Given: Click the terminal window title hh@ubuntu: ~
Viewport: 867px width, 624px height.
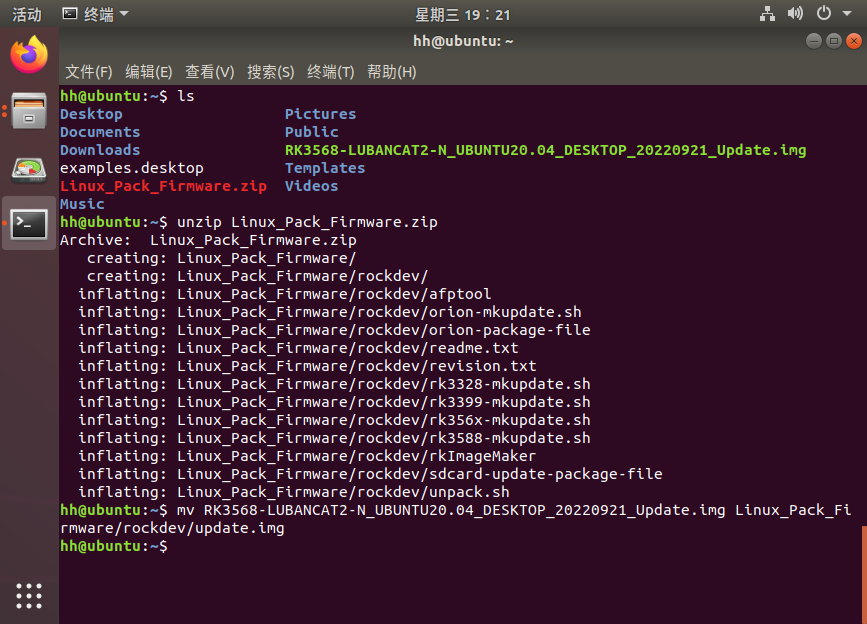Looking at the screenshot, I should [x=463, y=41].
